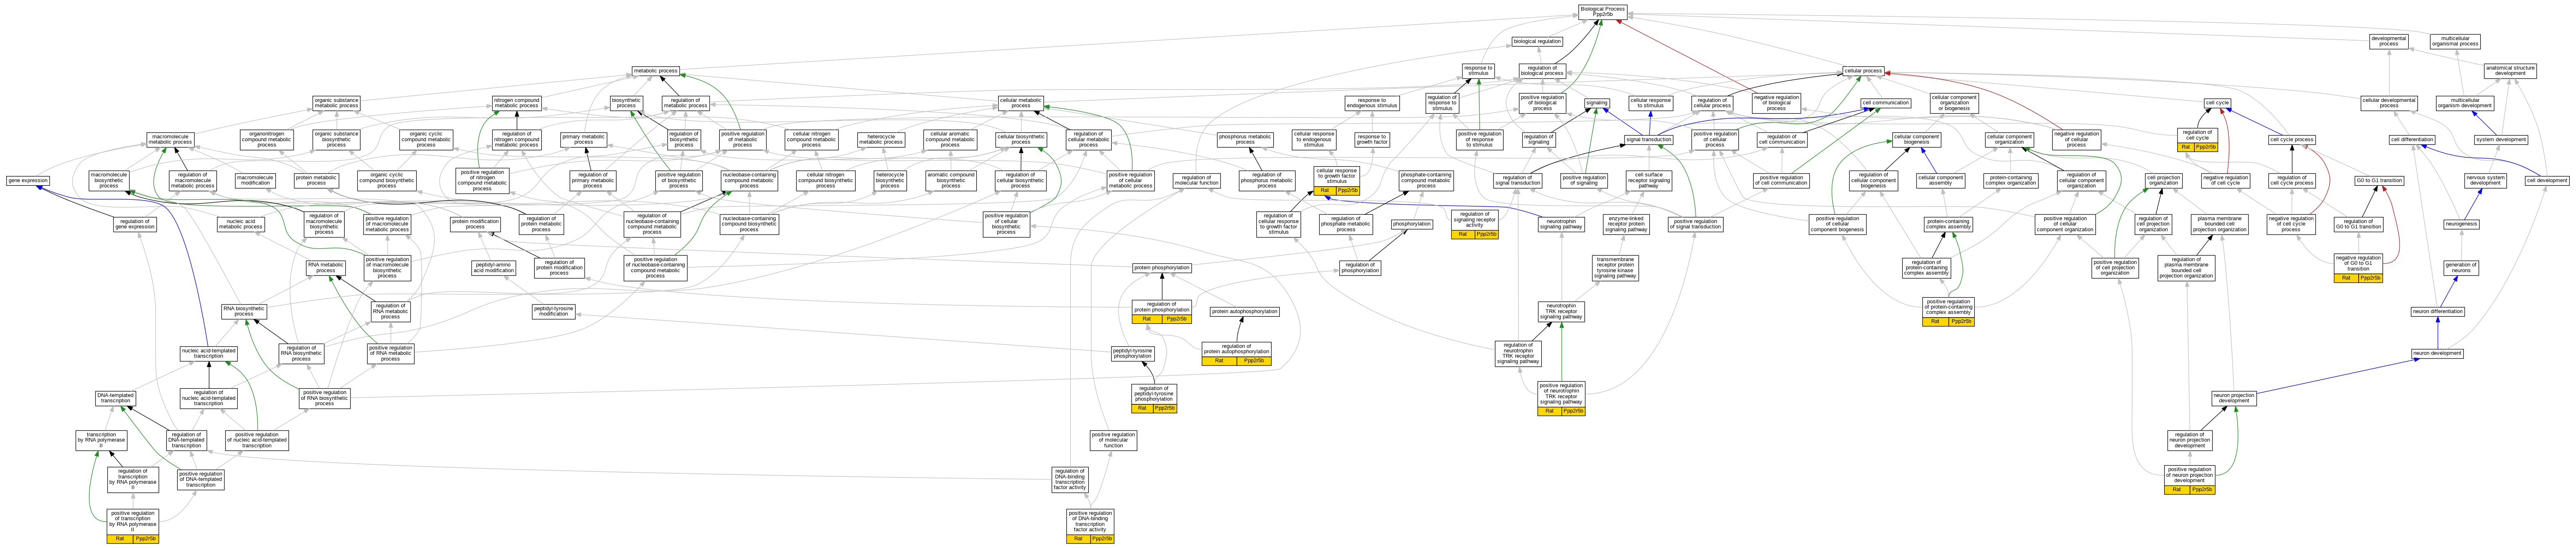Select the 'DNA-templated transcription' node

tap(116, 398)
